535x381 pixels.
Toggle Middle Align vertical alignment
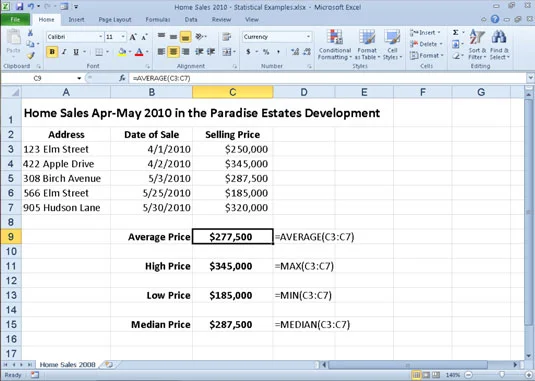coord(173,36)
